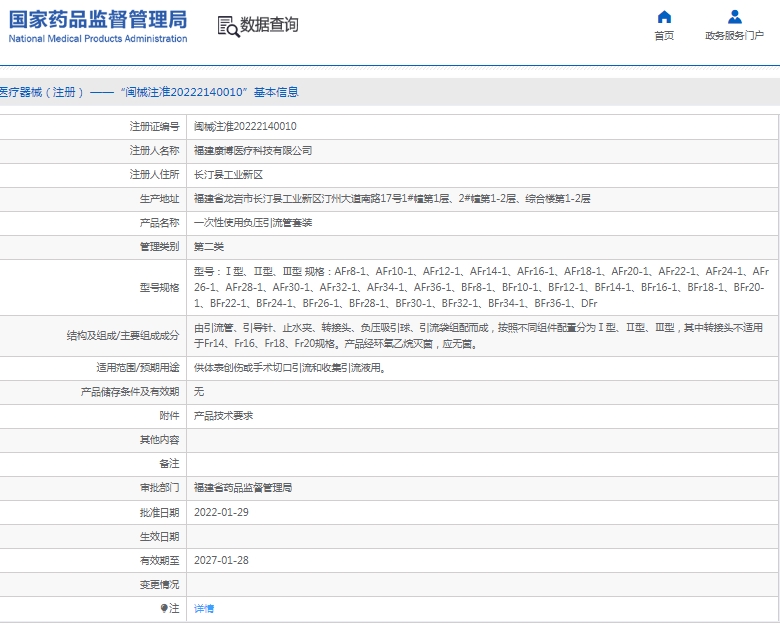Select approval department 福建省药品监督管理局

tap(243, 488)
